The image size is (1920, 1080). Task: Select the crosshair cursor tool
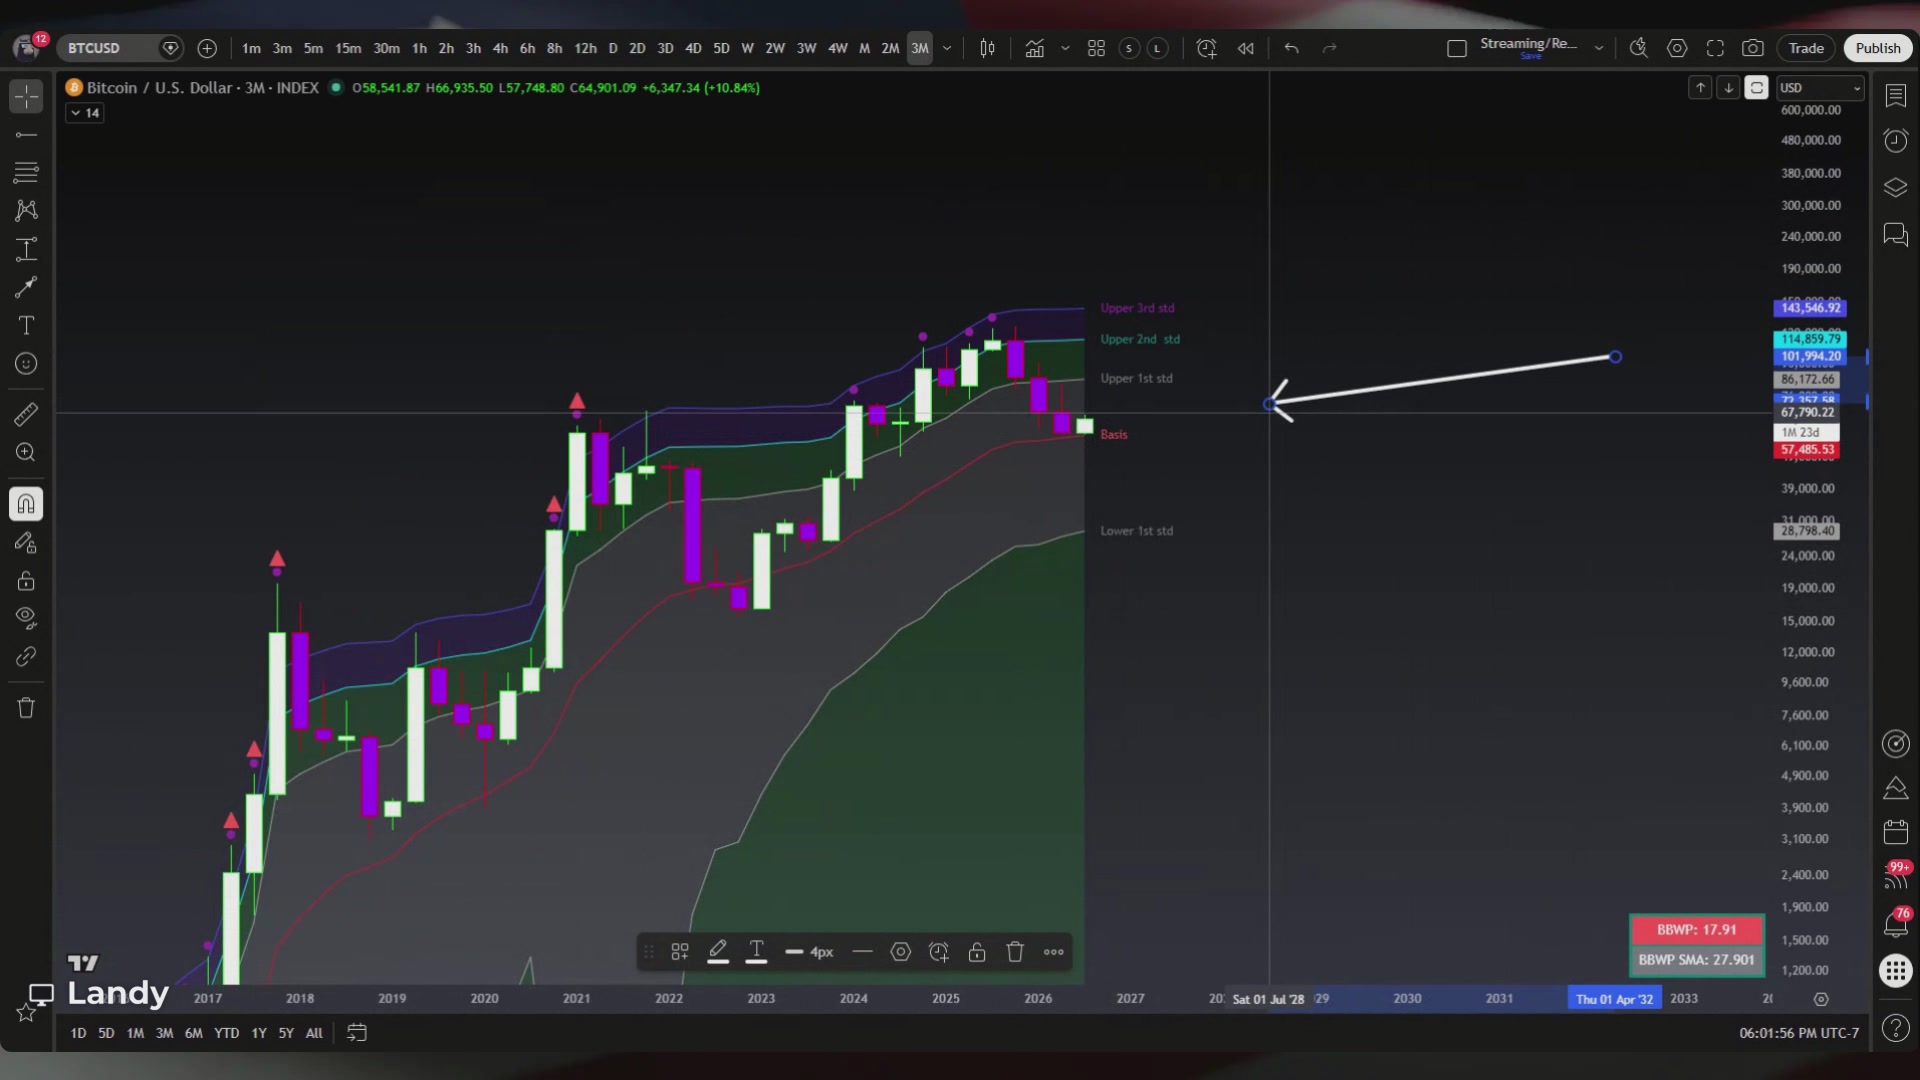pos(26,96)
